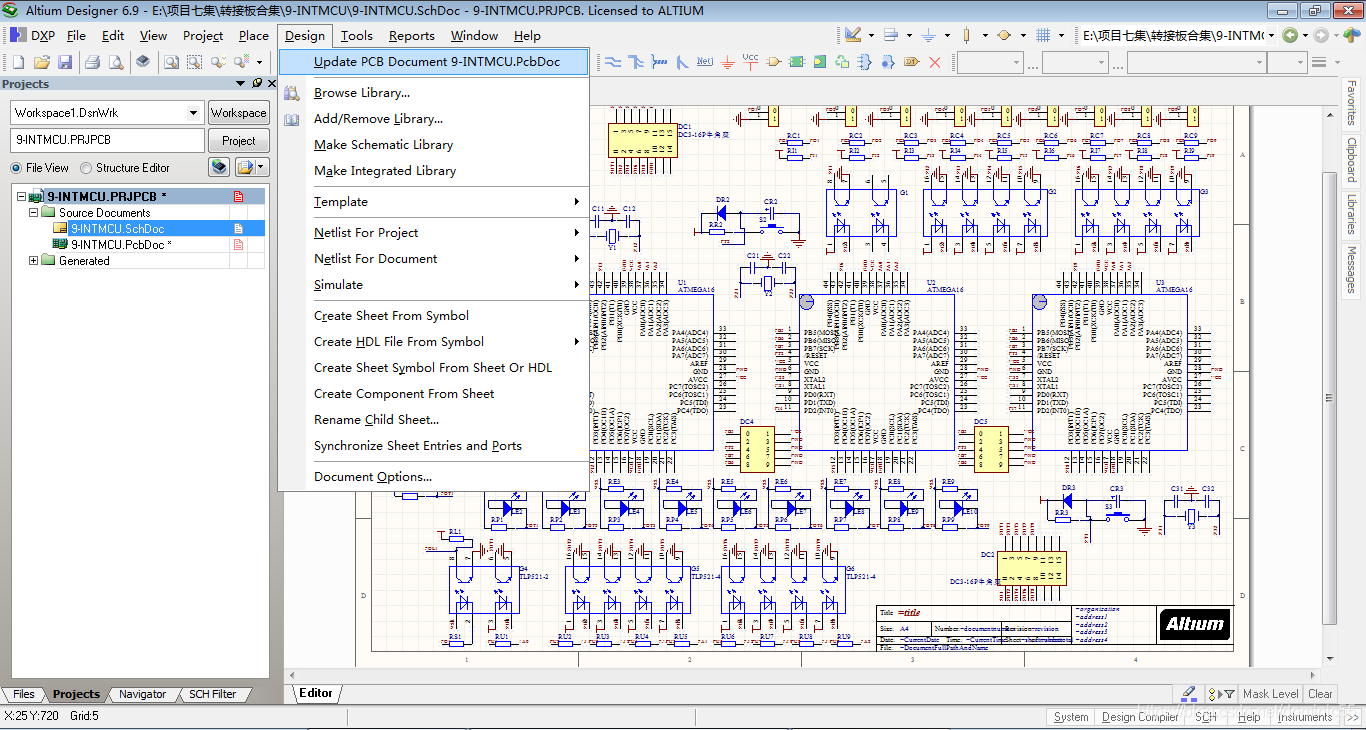
Task: Expand the Generated folder
Action: (x=34, y=261)
